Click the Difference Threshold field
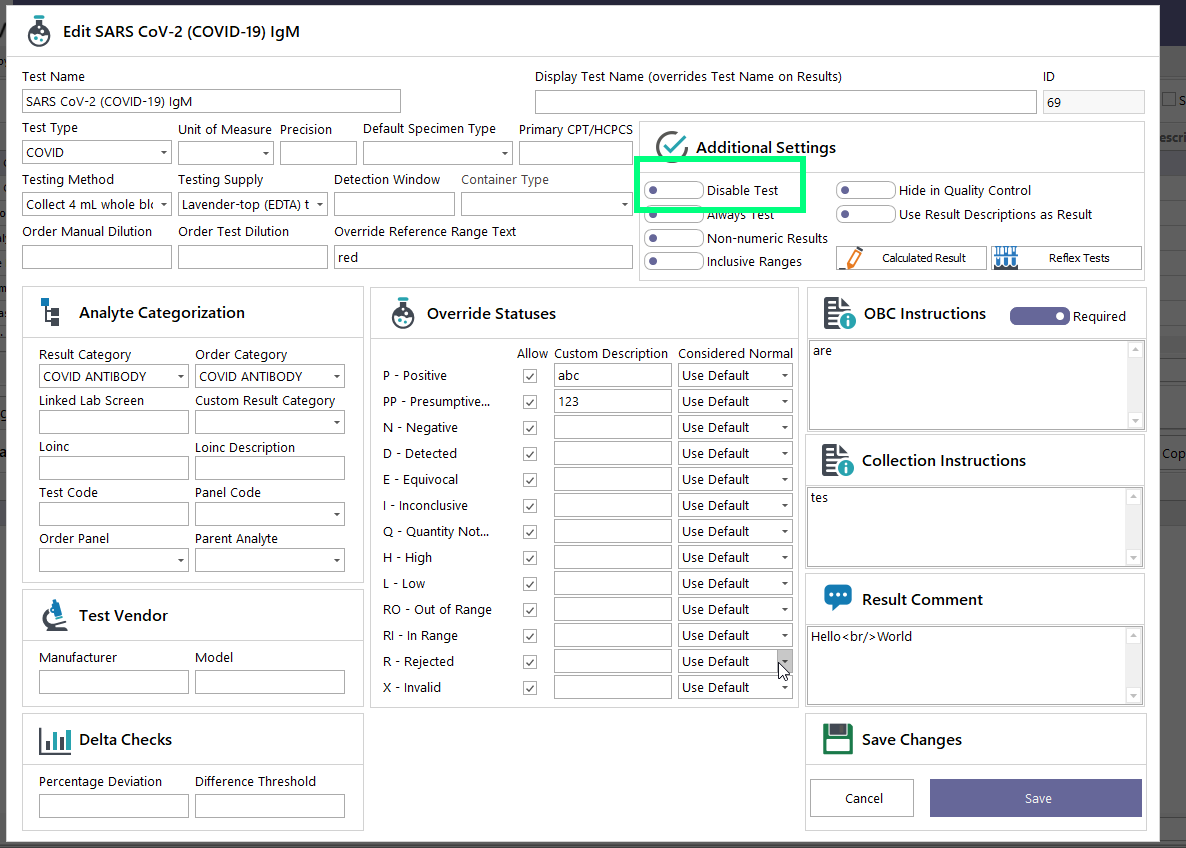The width and height of the screenshot is (1186, 848). coord(269,806)
